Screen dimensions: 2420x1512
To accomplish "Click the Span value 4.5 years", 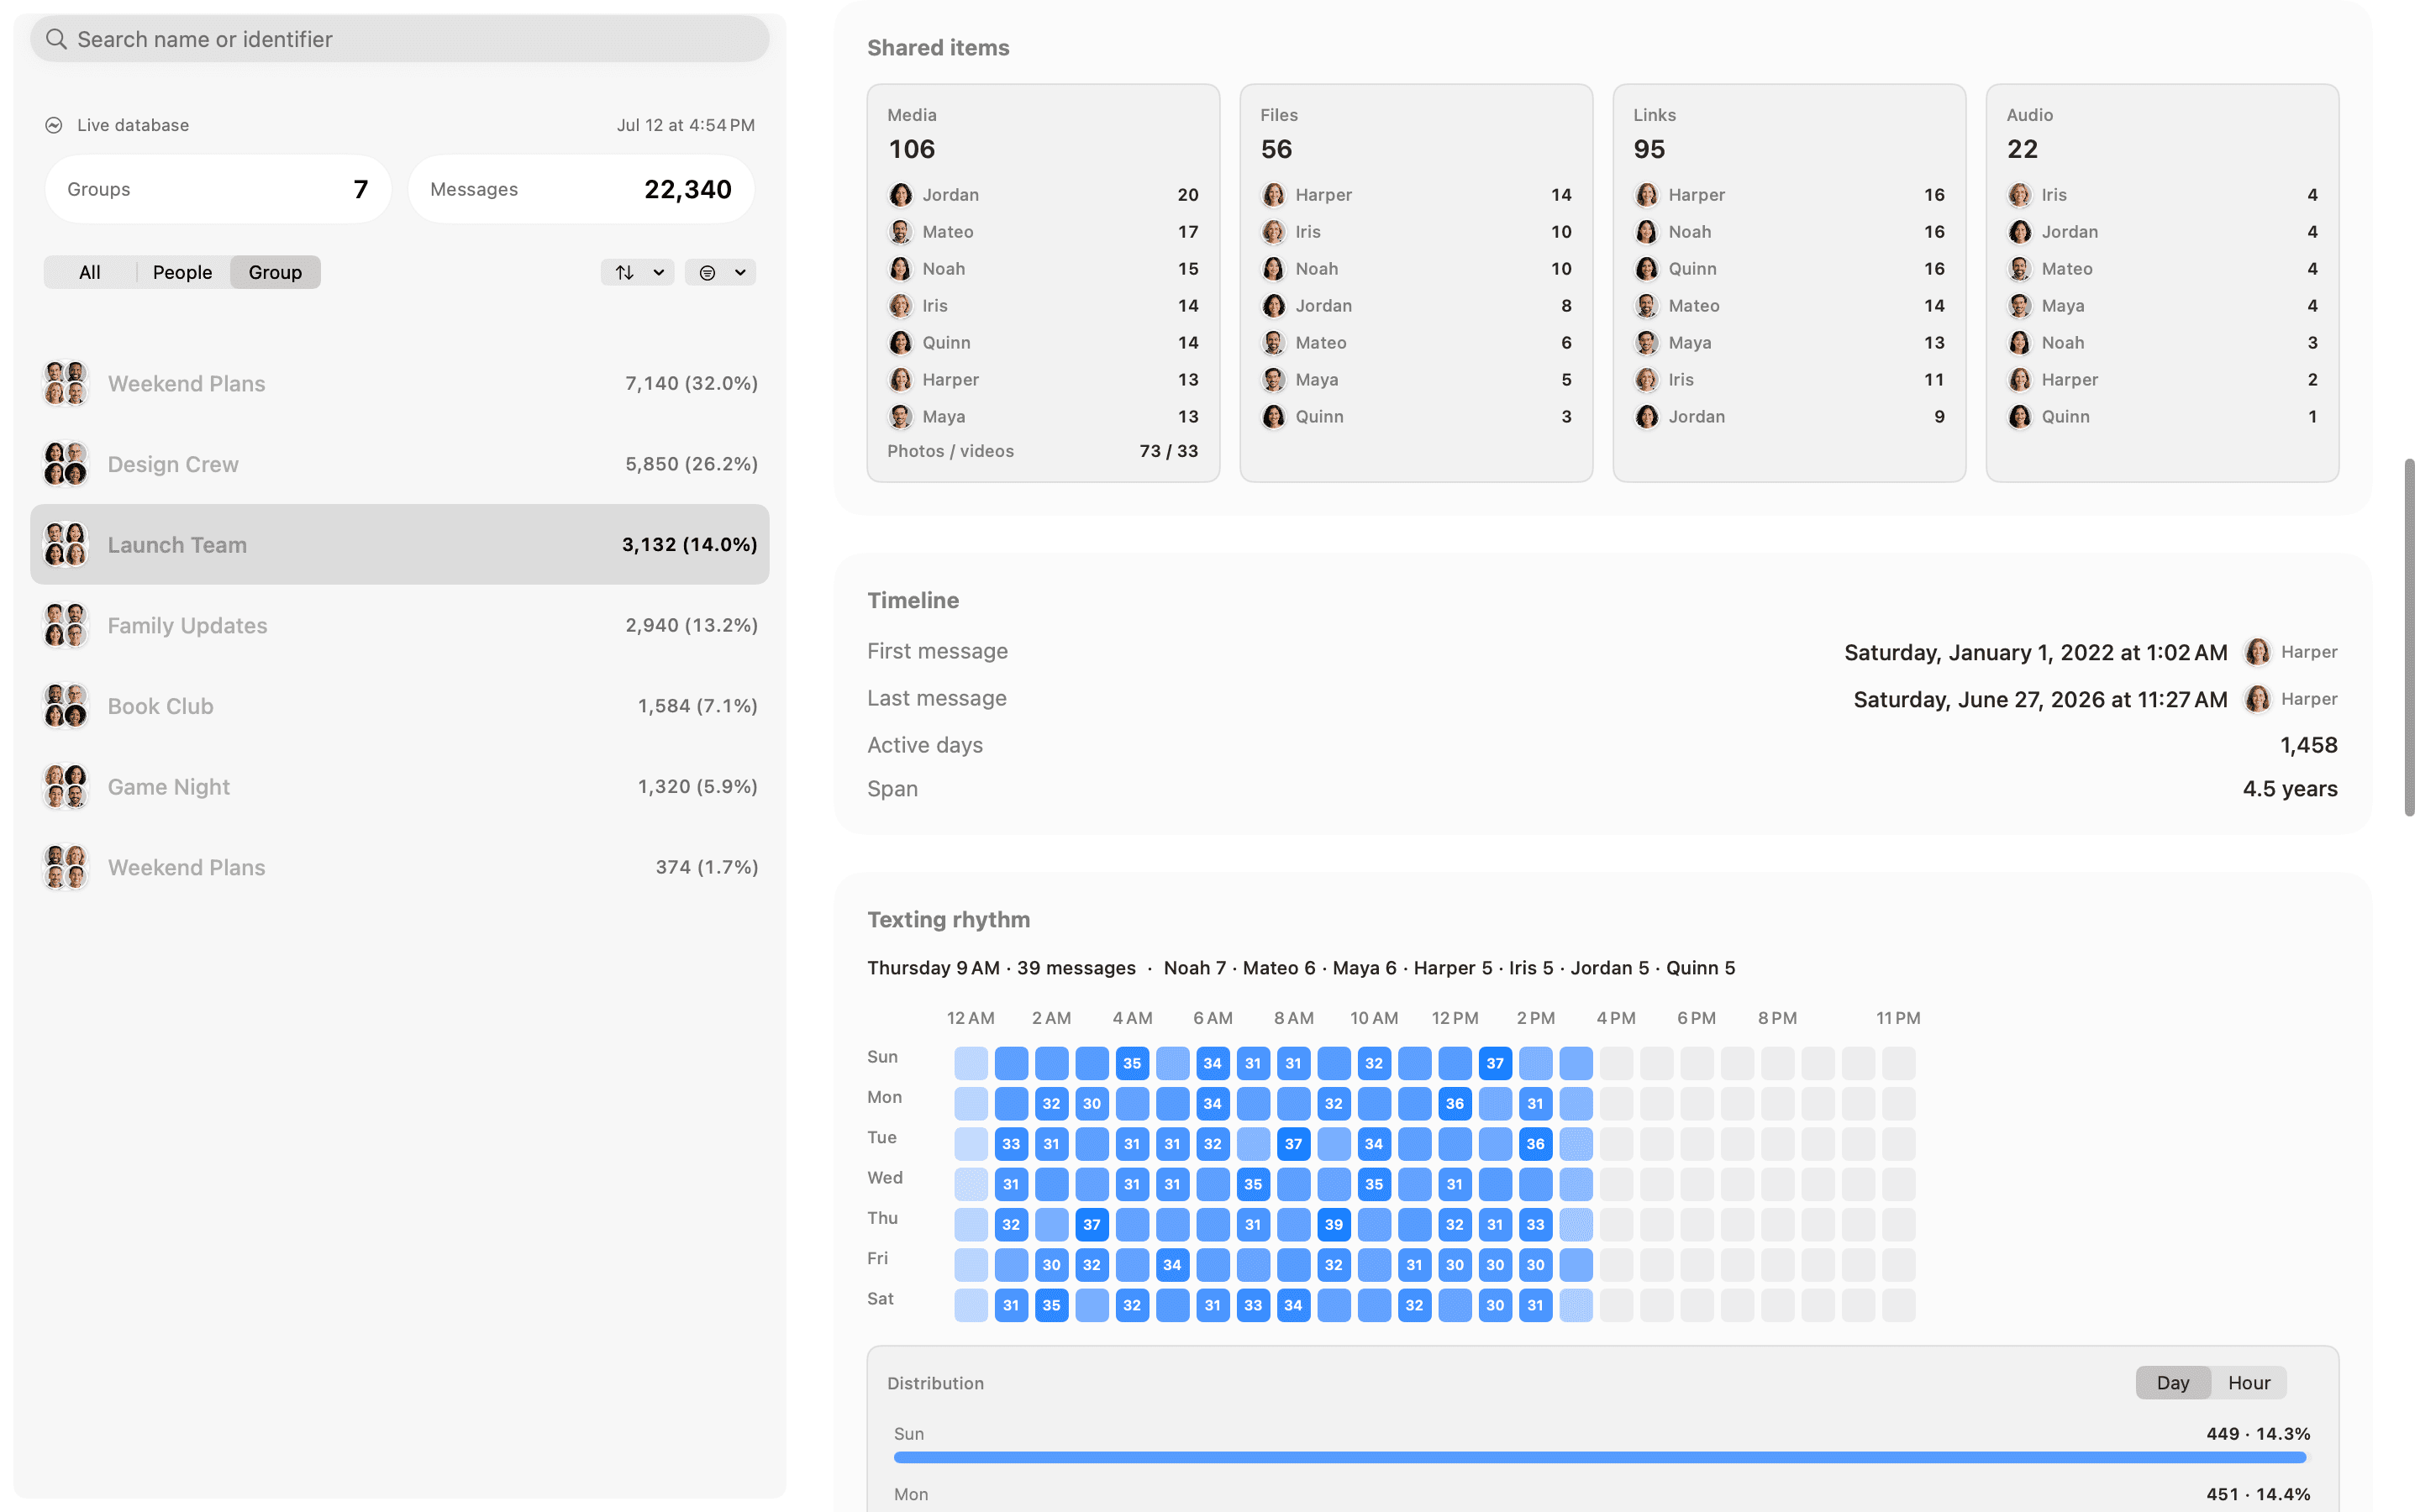I will pyautogui.click(x=2290, y=789).
